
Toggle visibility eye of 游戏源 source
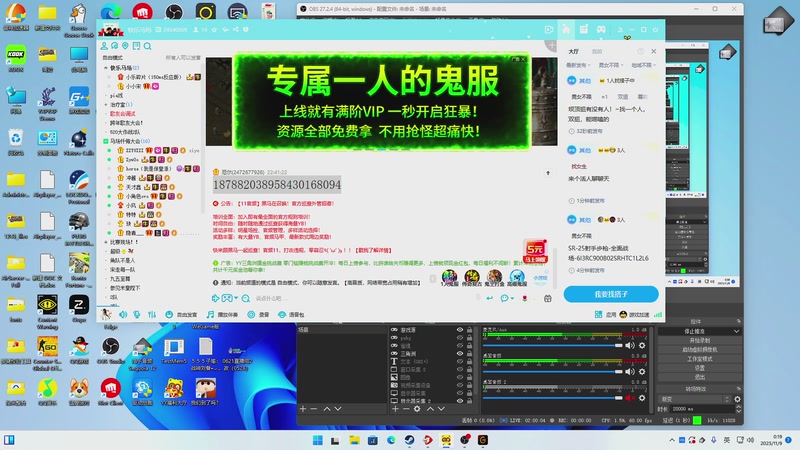(460, 330)
